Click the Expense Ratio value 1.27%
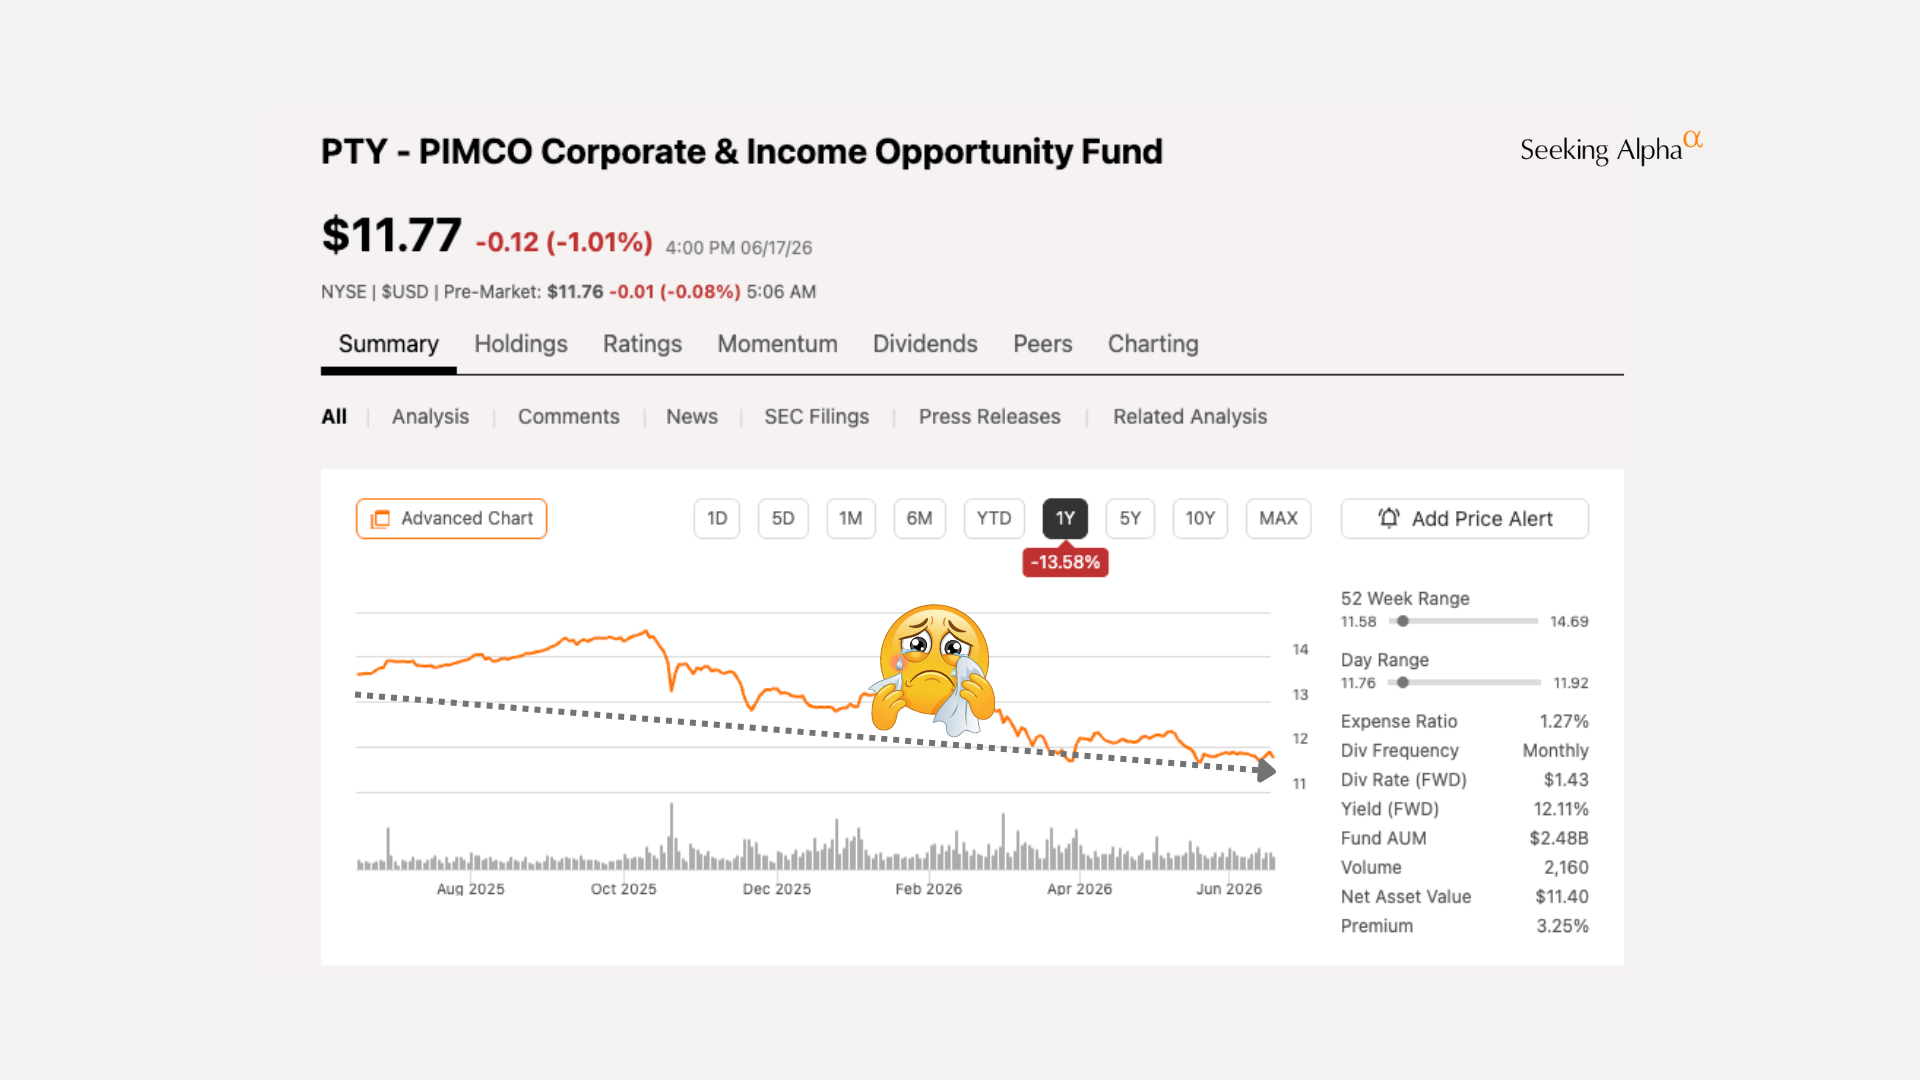The width and height of the screenshot is (1920, 1080). (1564, 721)
